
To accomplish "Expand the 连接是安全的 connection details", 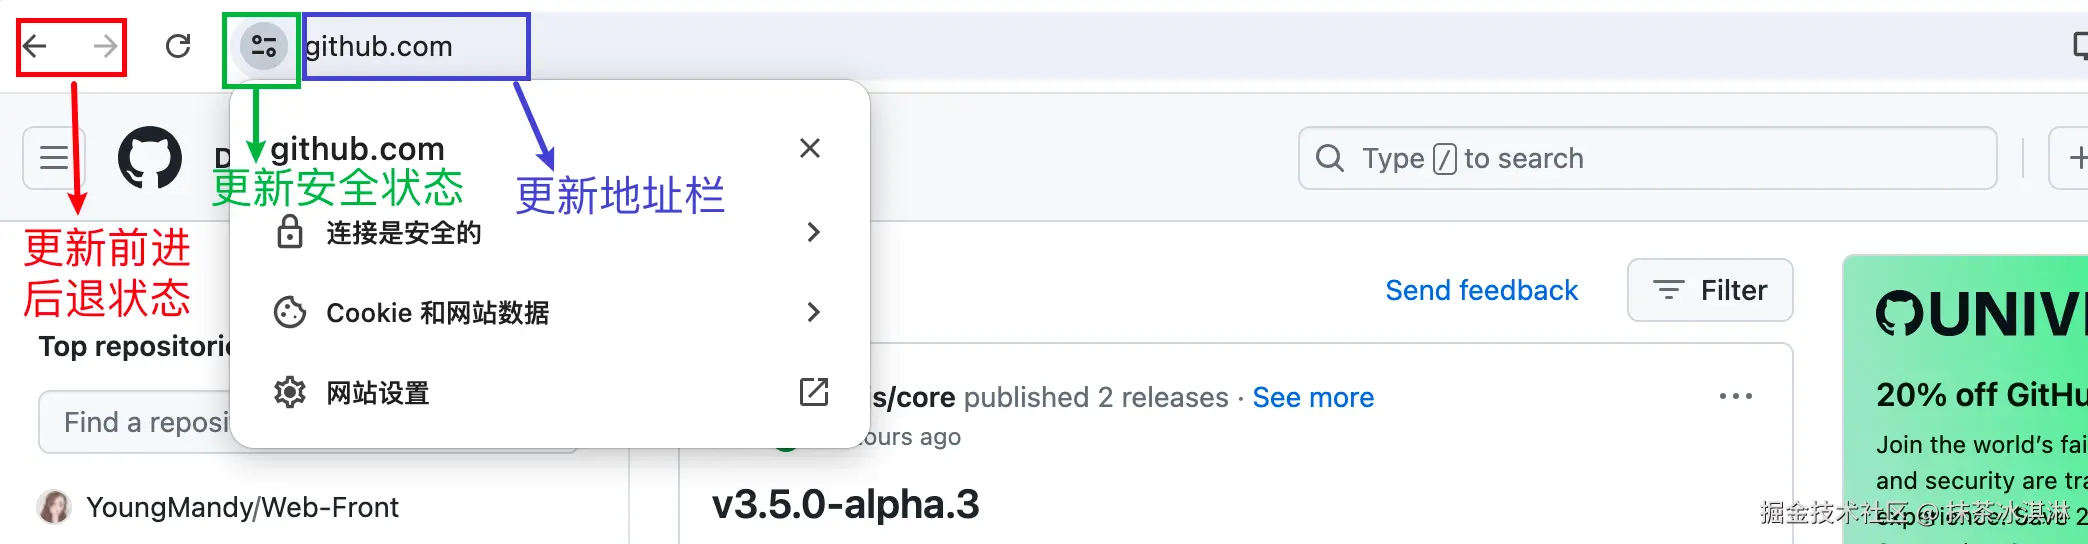I will (813, 233).
